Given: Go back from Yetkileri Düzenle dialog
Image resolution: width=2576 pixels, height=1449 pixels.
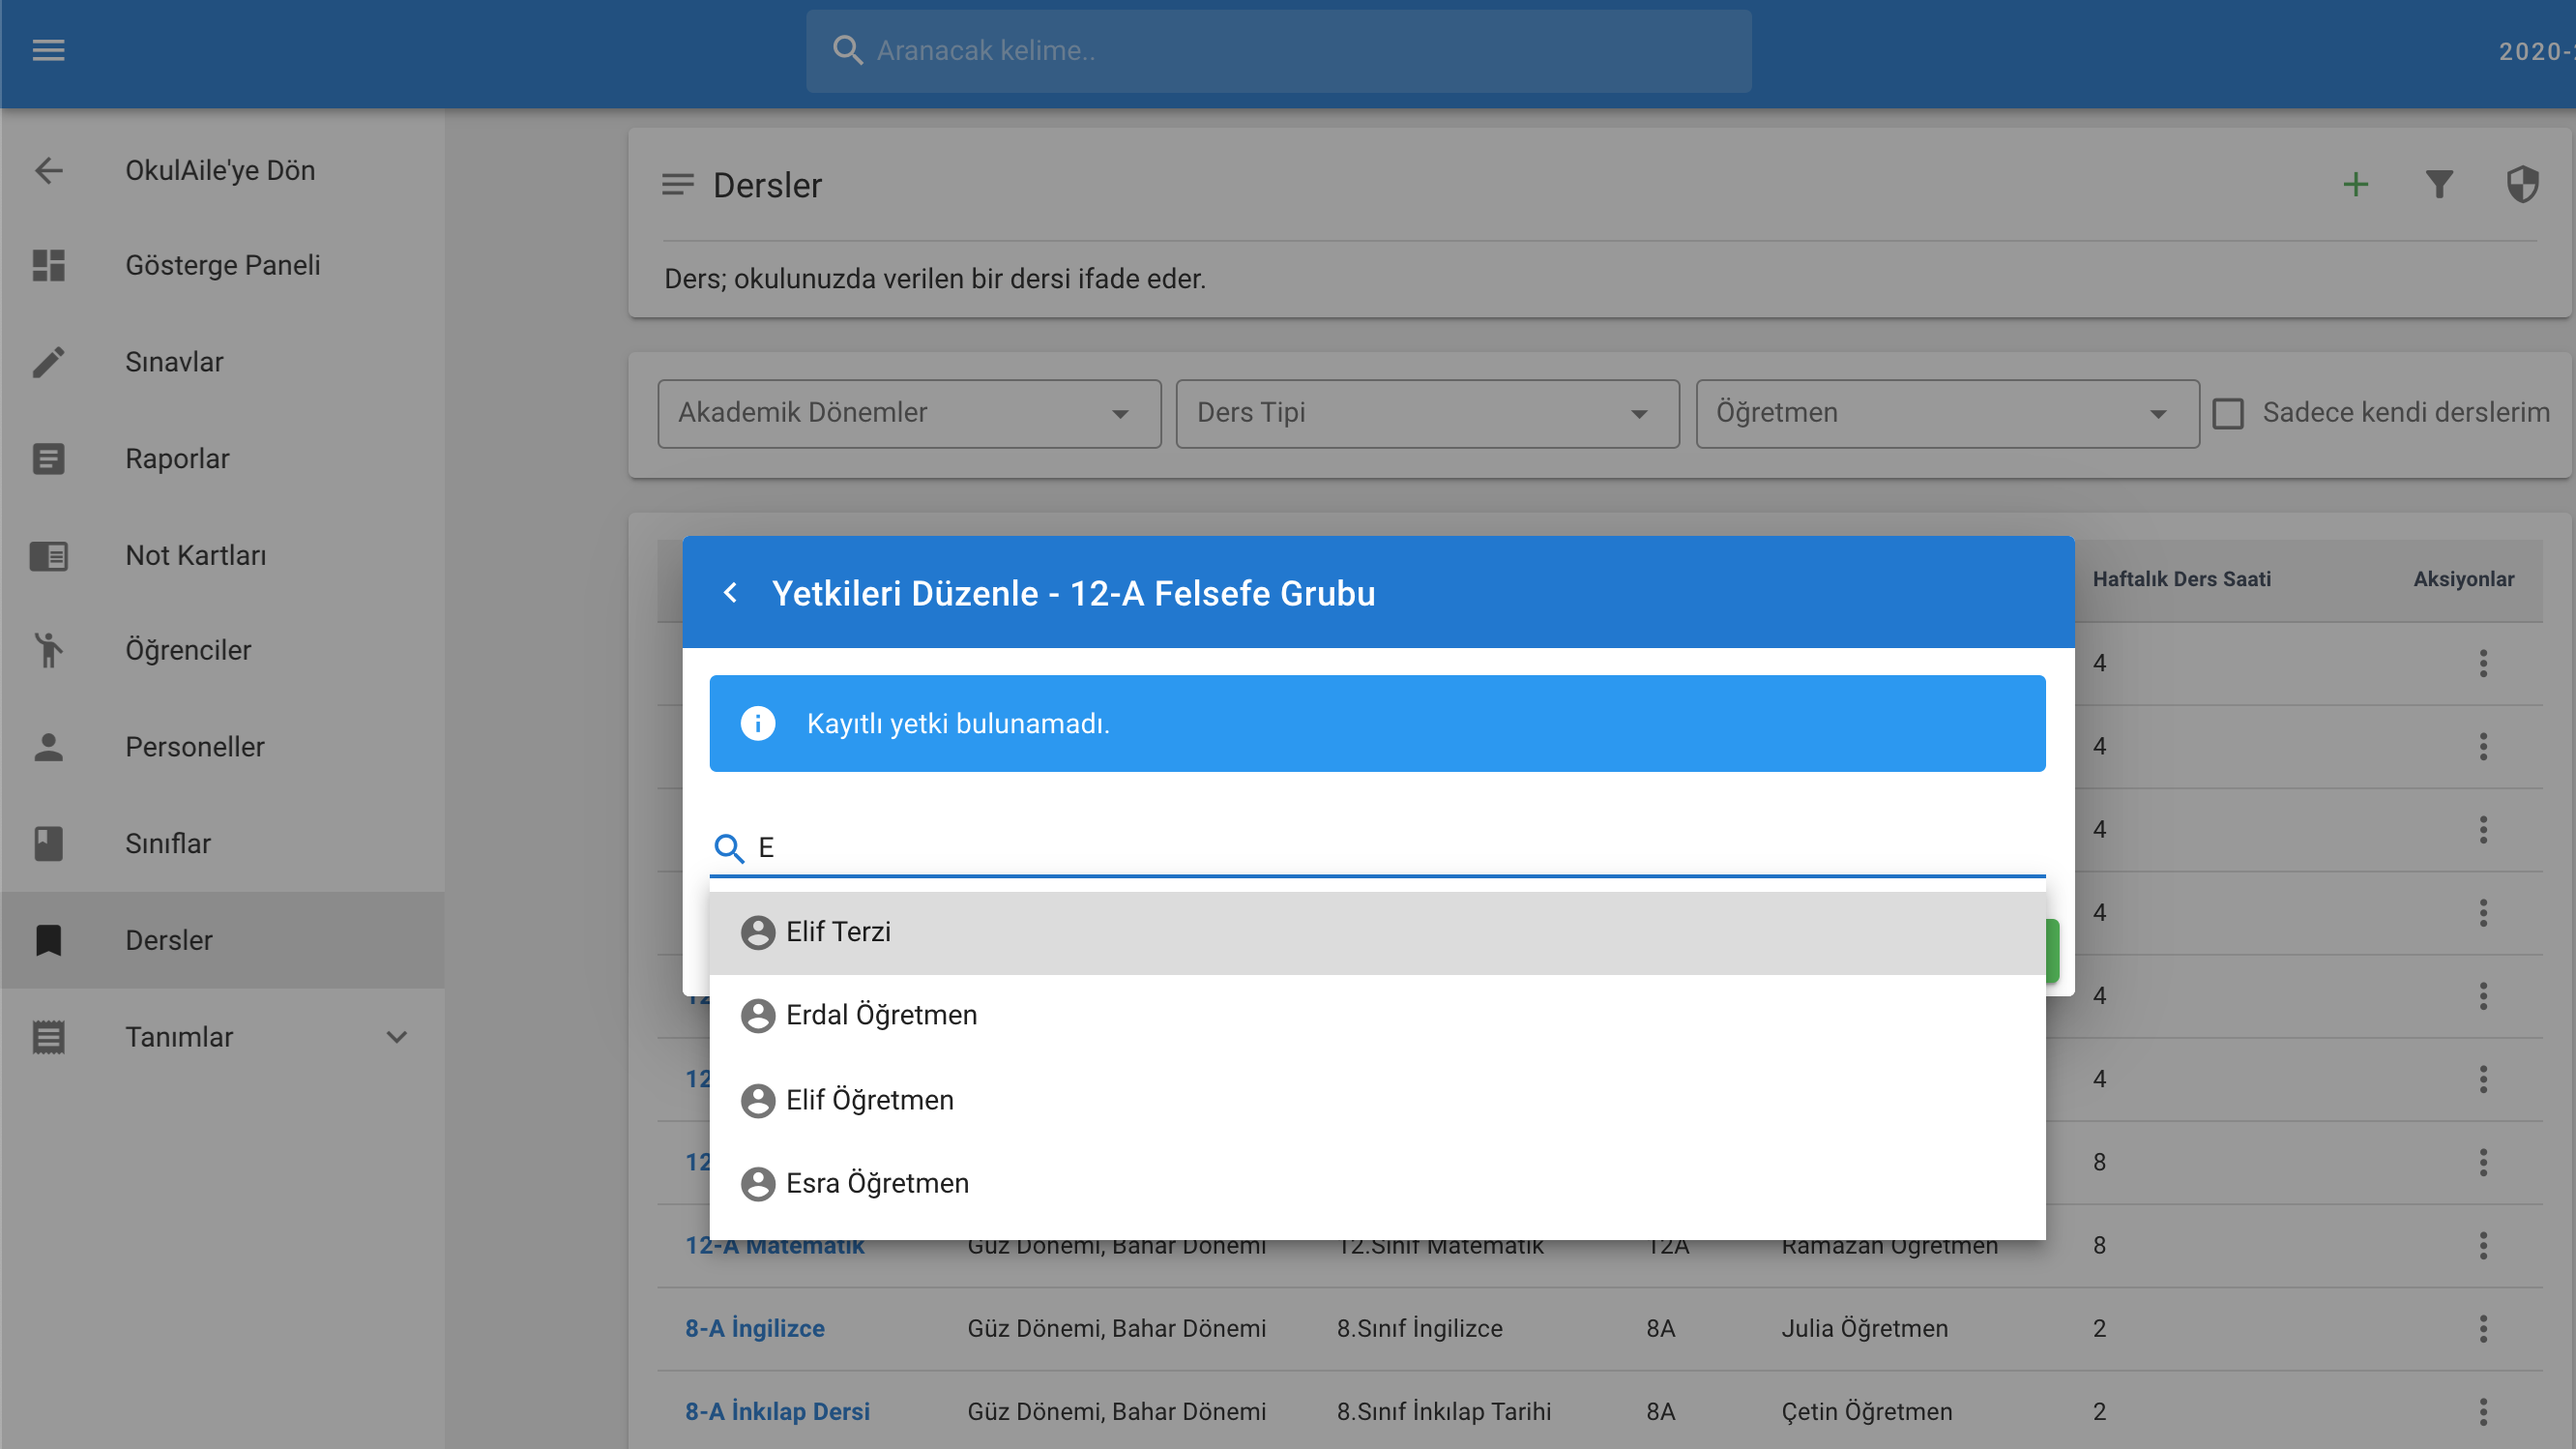Looking at the screenshot, I should coord(730,593).
